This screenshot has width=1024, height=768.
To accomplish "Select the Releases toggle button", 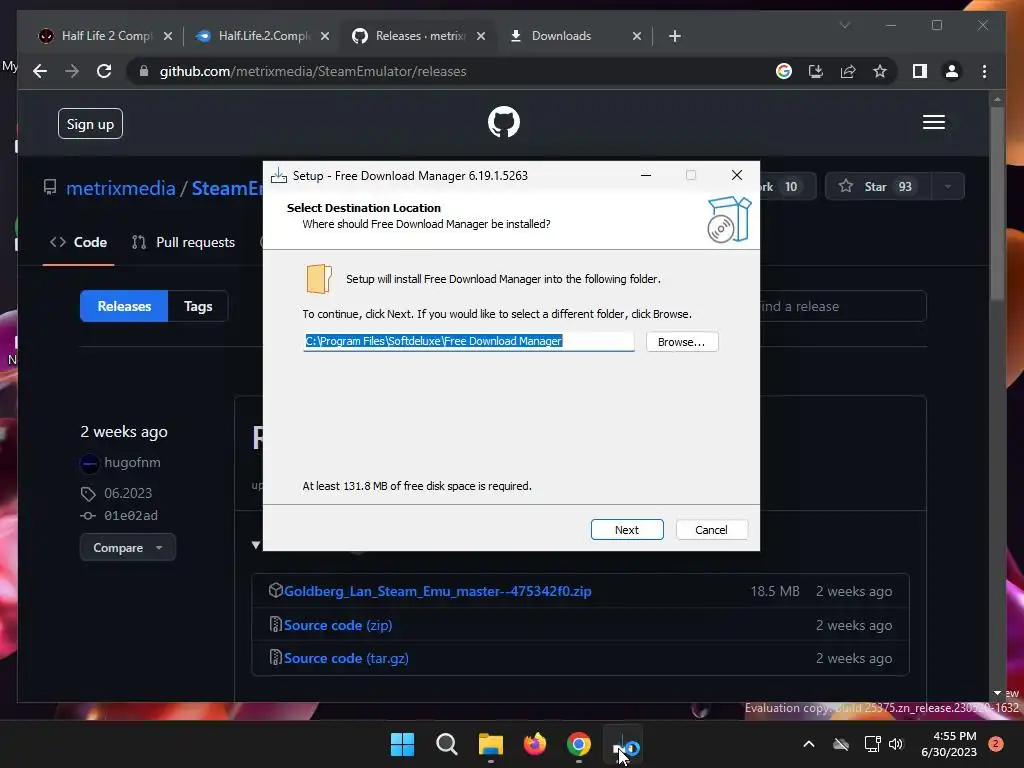I will click(x=124, y=306).
